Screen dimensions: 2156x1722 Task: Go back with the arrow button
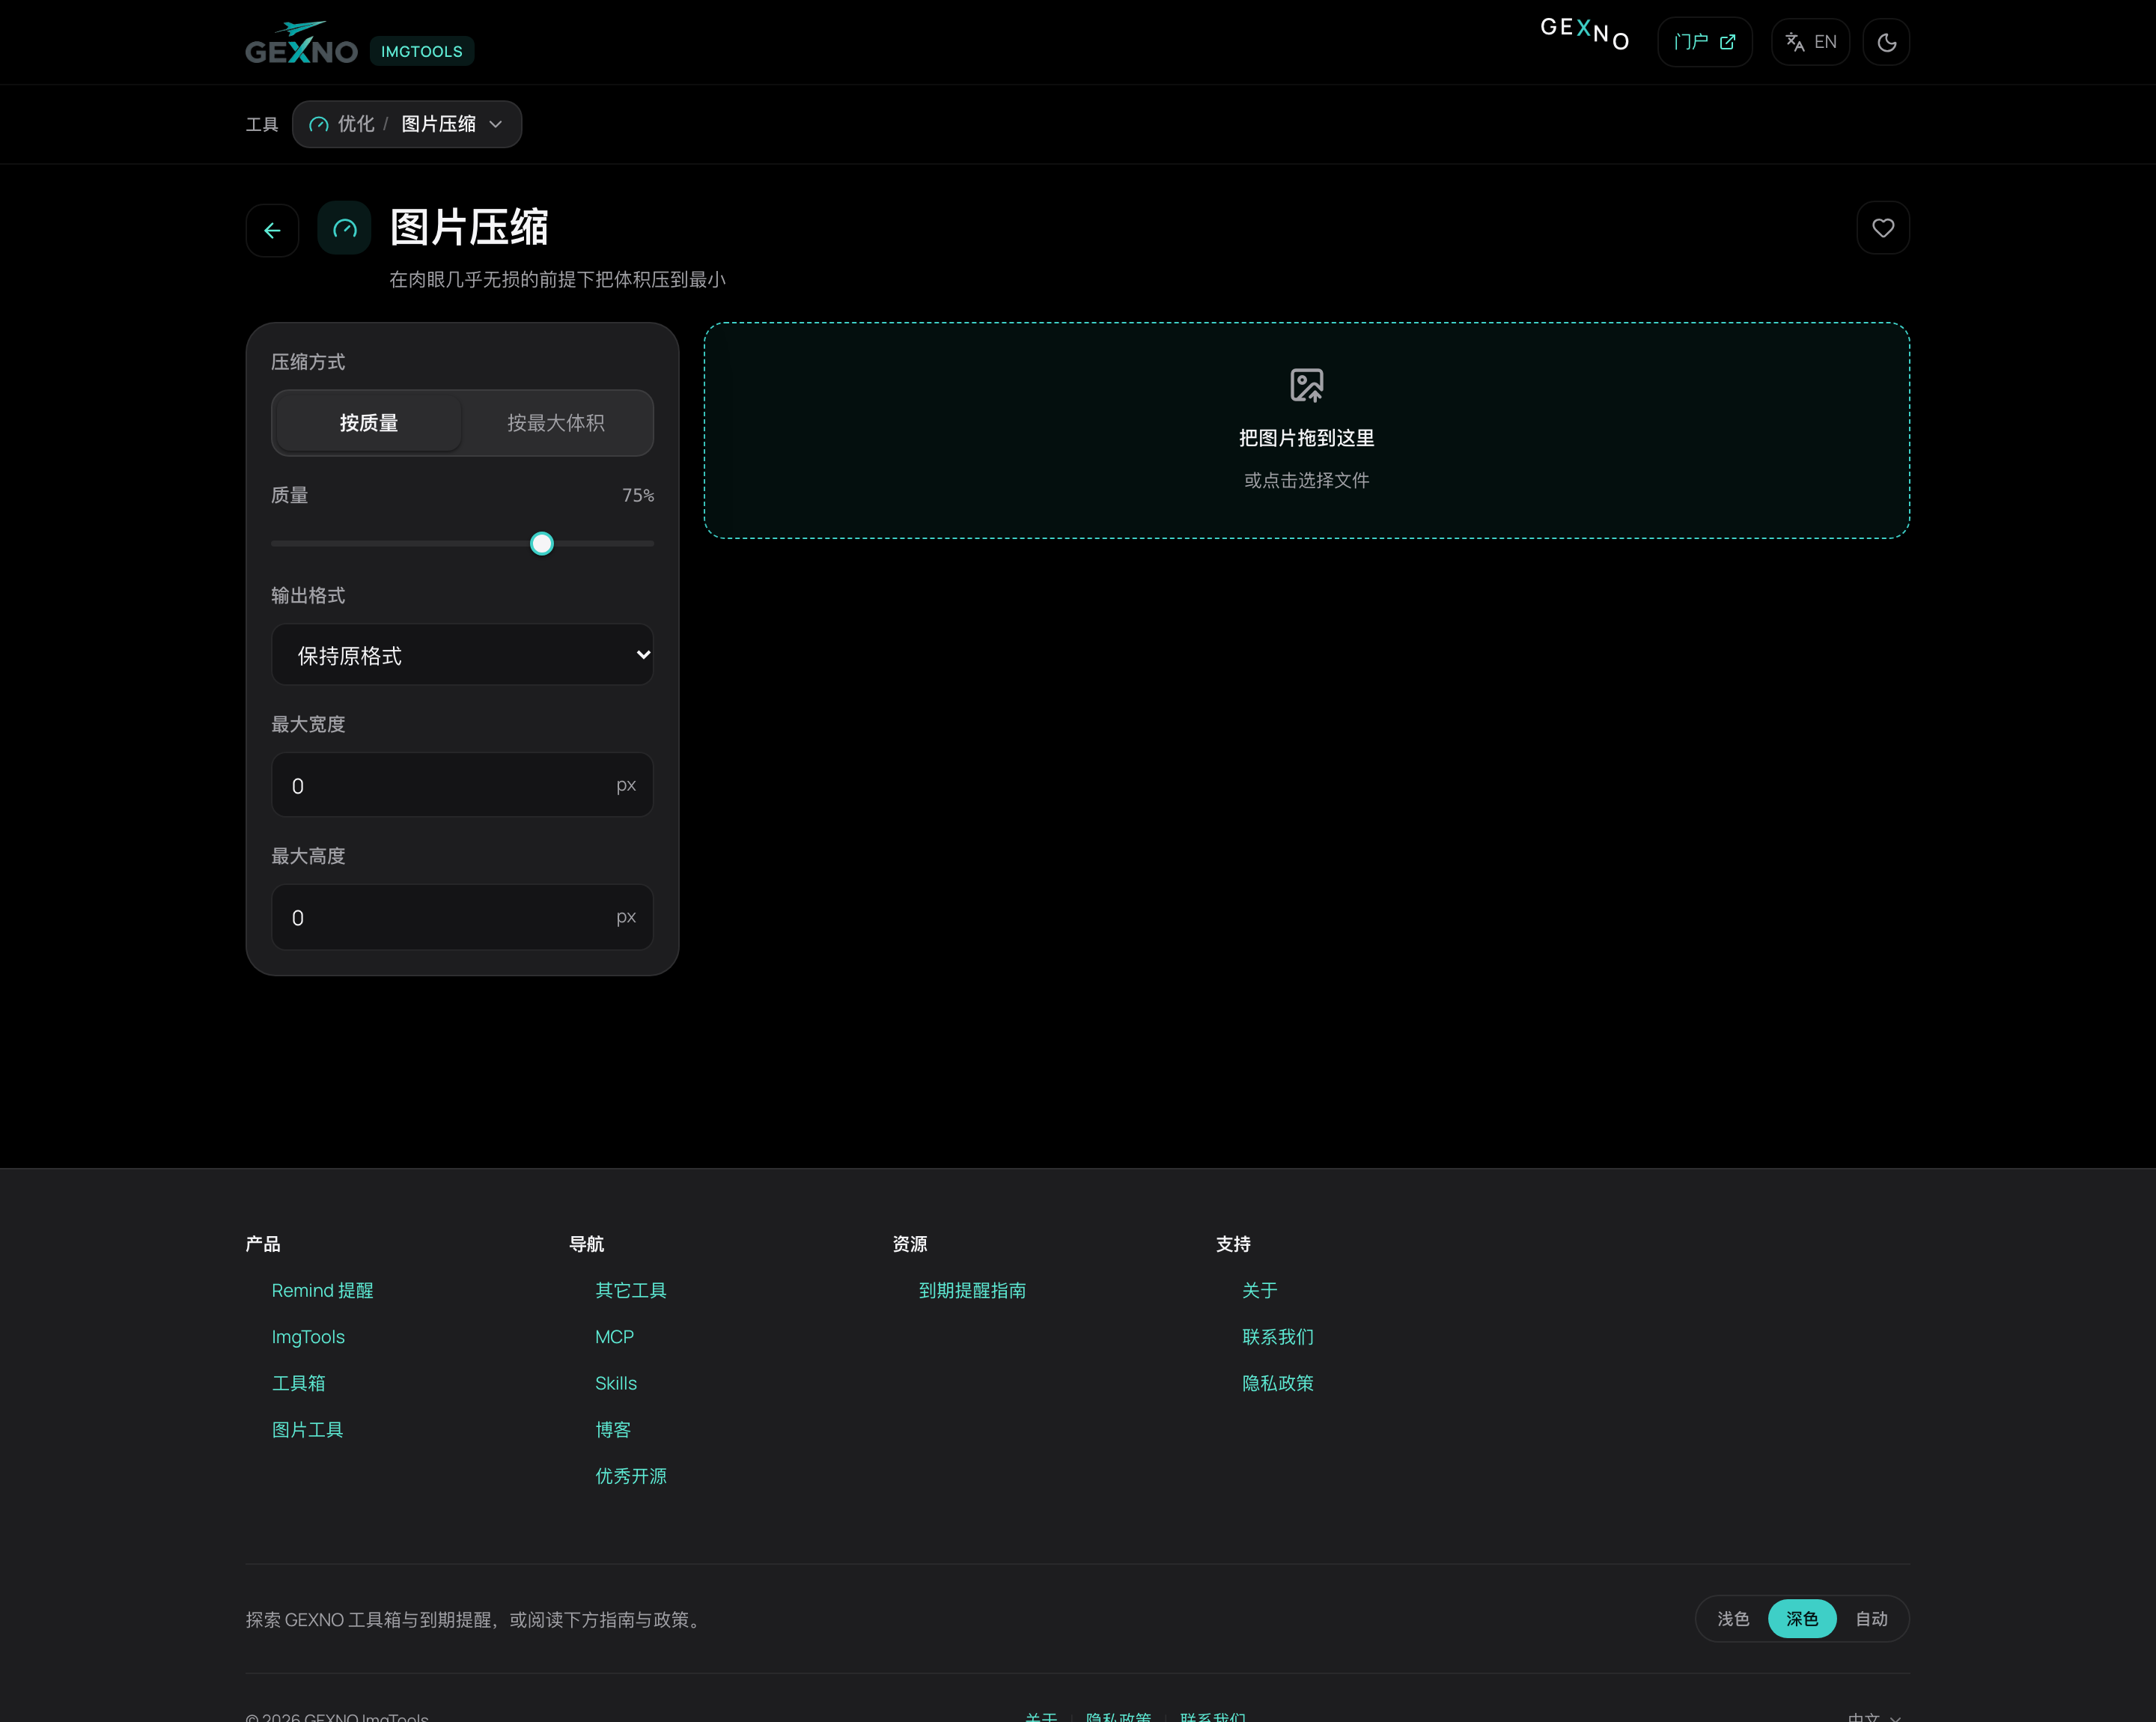272,230
